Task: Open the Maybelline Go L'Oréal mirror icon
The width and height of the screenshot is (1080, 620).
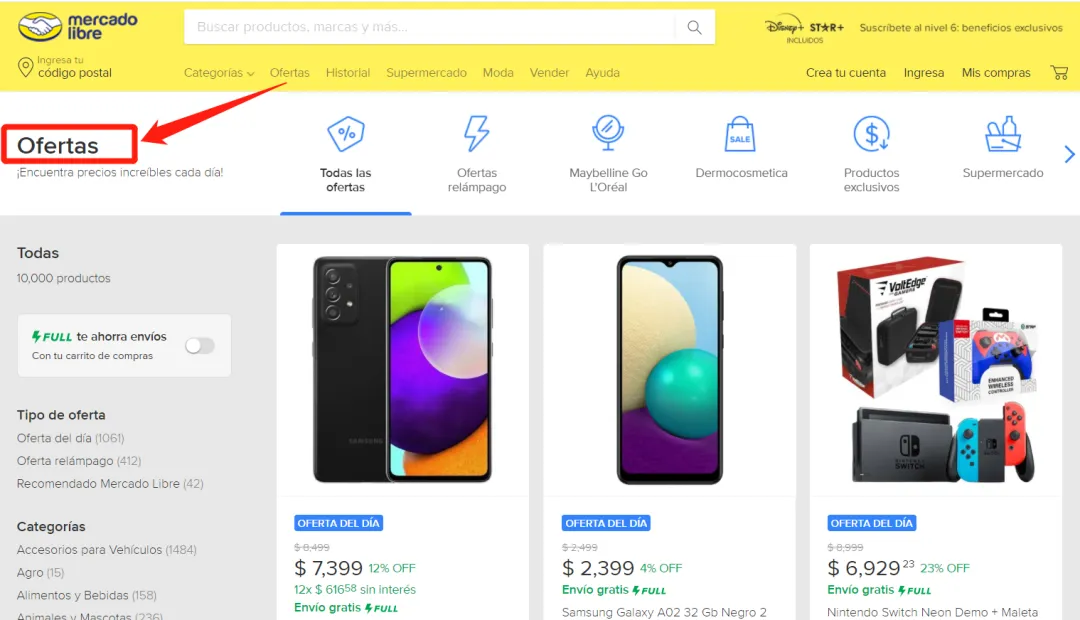Action: [608, 133]
